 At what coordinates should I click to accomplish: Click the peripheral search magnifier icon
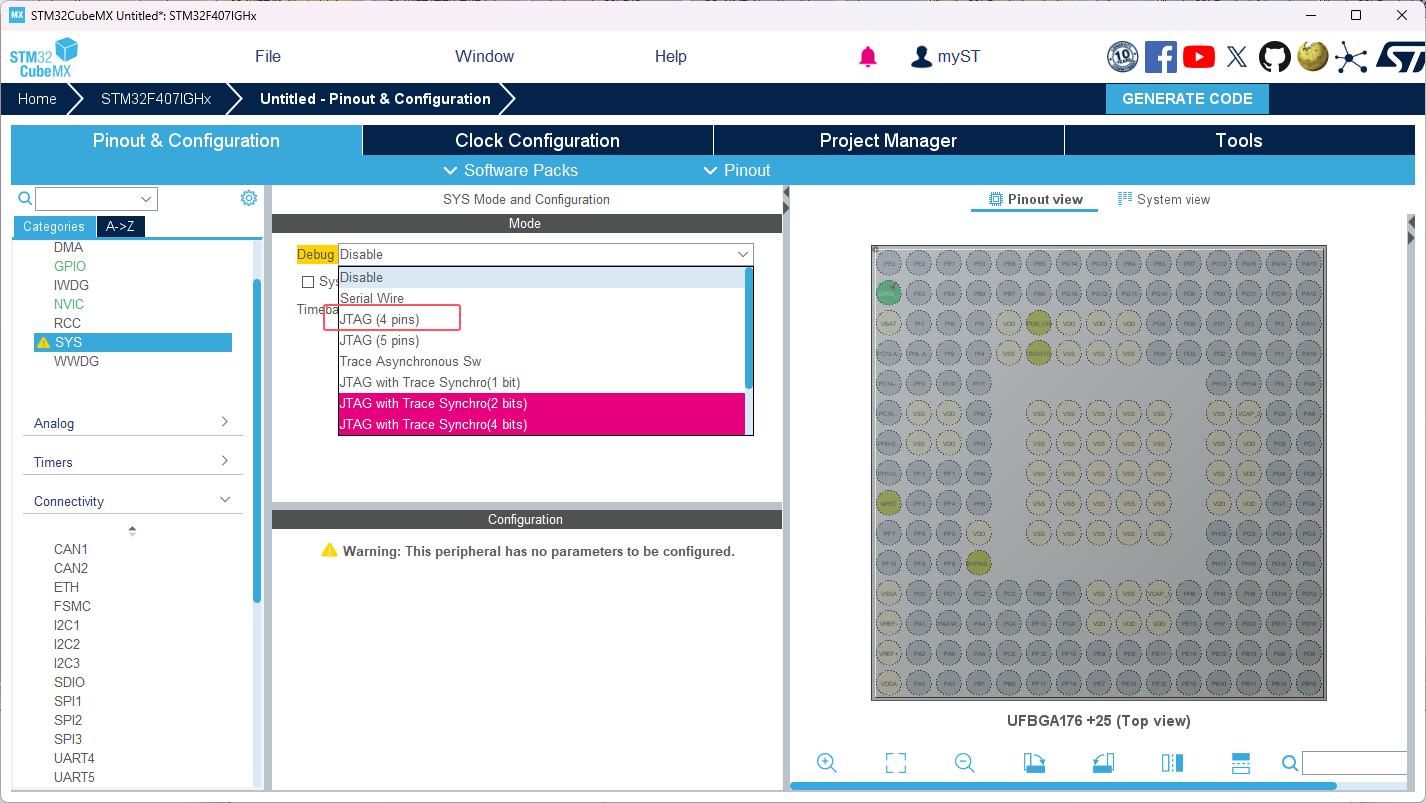pos(25,198)
